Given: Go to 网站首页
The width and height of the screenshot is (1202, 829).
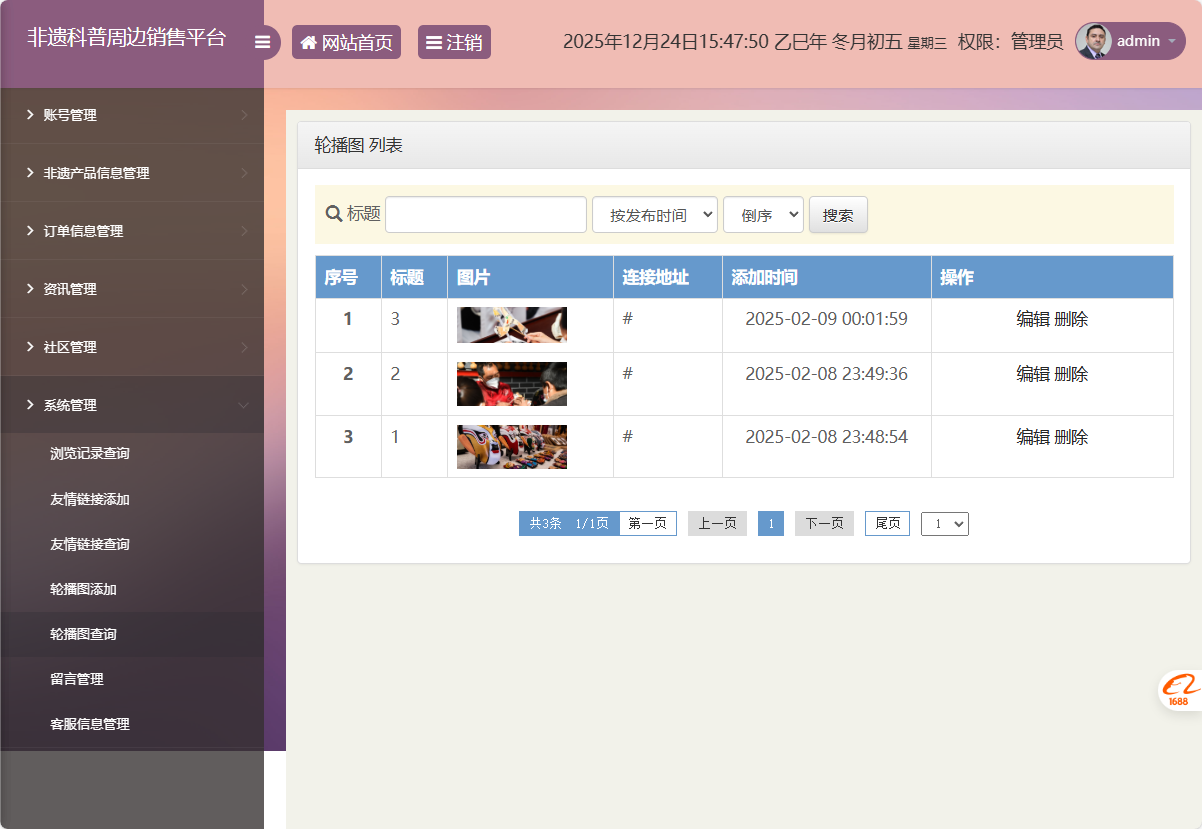Looking at the screenshot, I should point(346,42).
